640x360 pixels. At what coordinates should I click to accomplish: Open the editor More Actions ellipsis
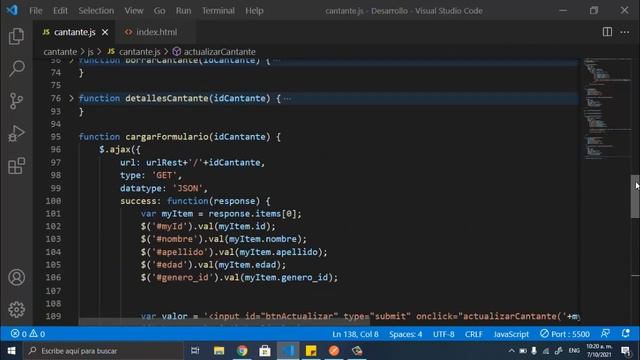pos(625,32)
